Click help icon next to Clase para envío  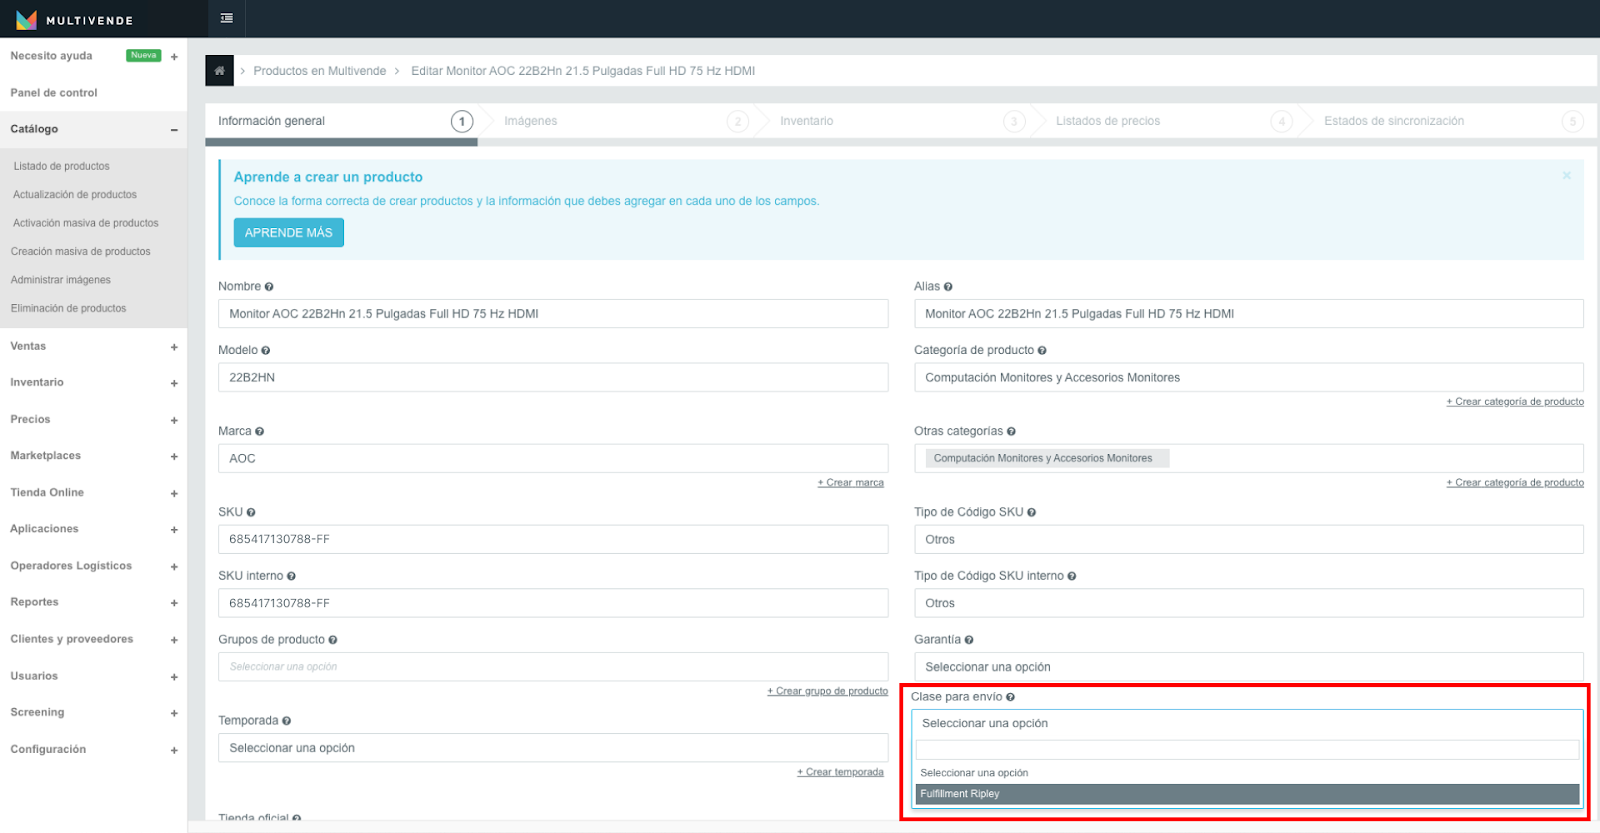click(1010, 697)
